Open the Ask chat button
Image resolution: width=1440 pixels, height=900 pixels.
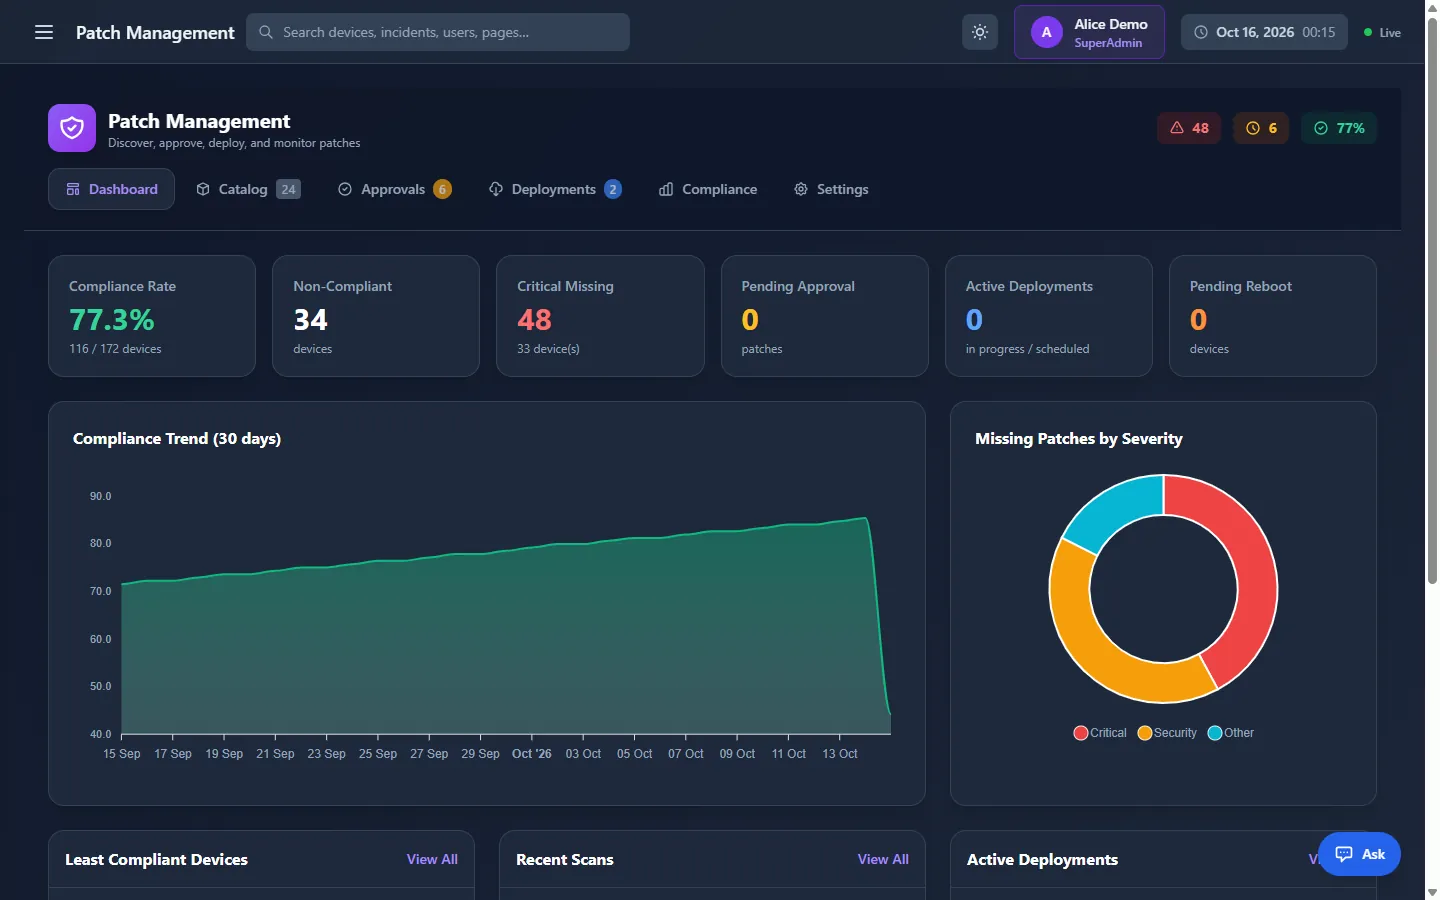click(1359, 854)
